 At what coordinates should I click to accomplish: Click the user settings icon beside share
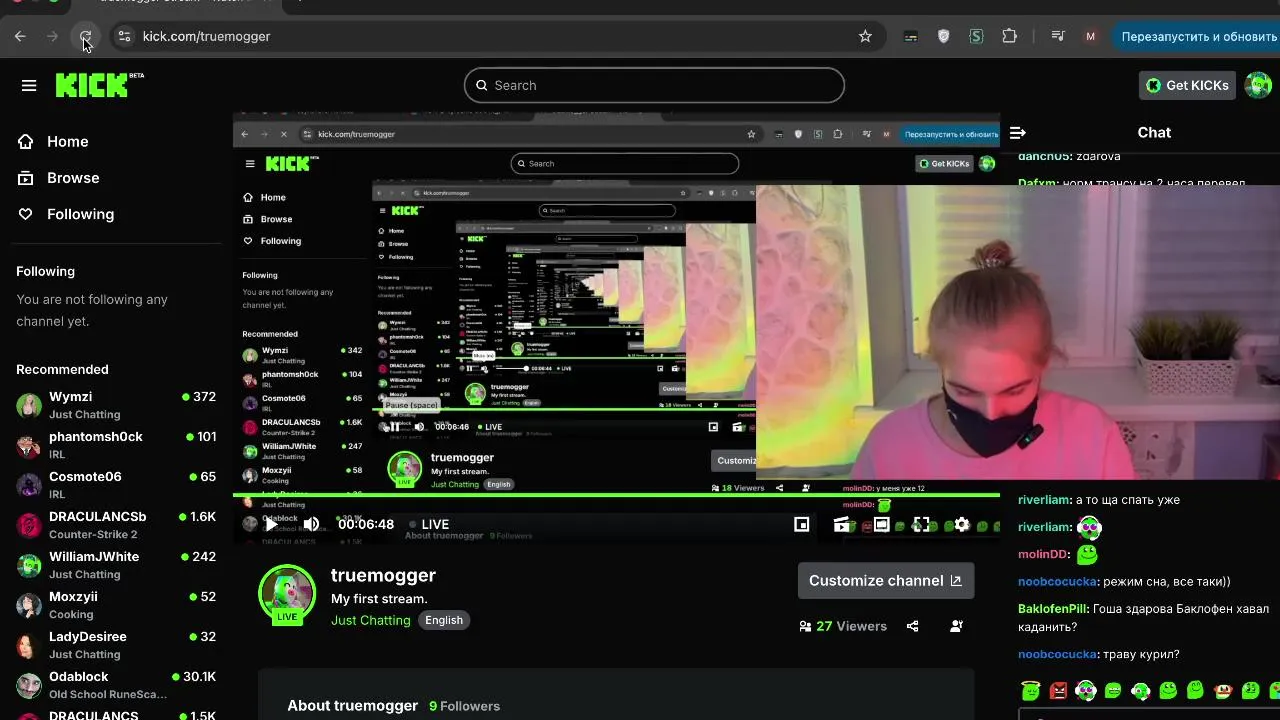click(x=956, y=626)
